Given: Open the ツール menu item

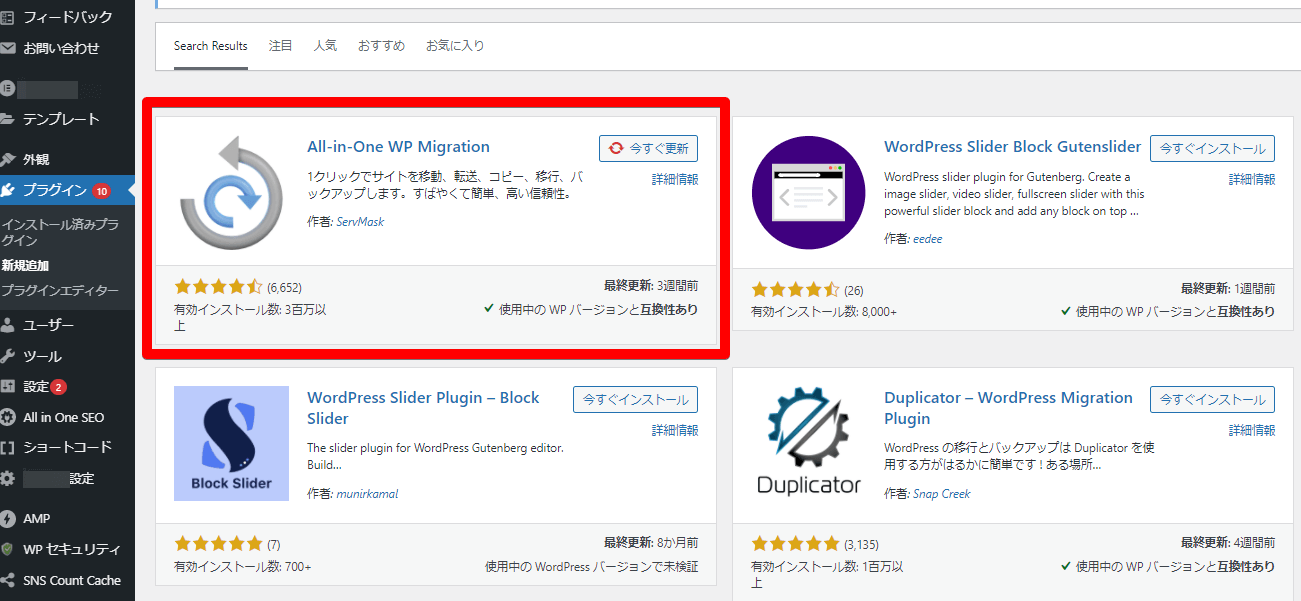Looking at the screenshot, I should (42, 356).
